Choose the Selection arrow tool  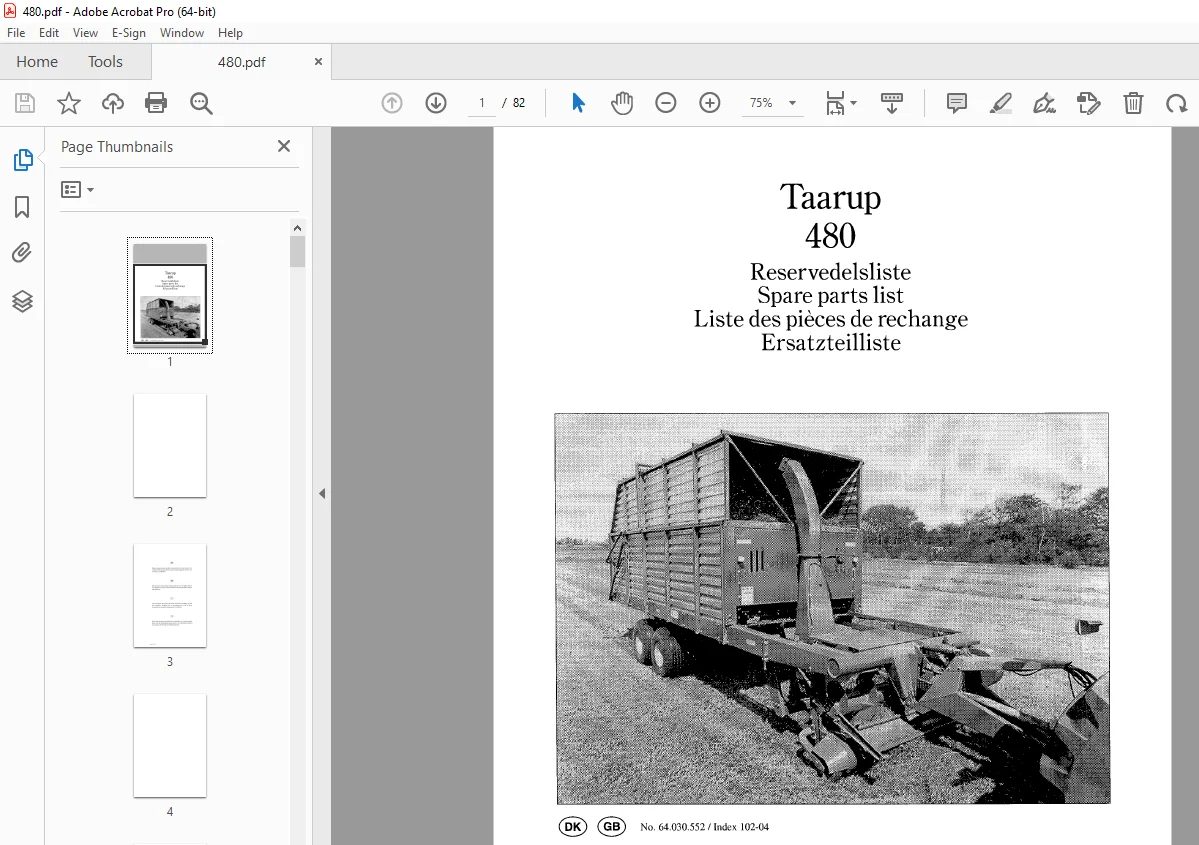(x=578, y=102)
